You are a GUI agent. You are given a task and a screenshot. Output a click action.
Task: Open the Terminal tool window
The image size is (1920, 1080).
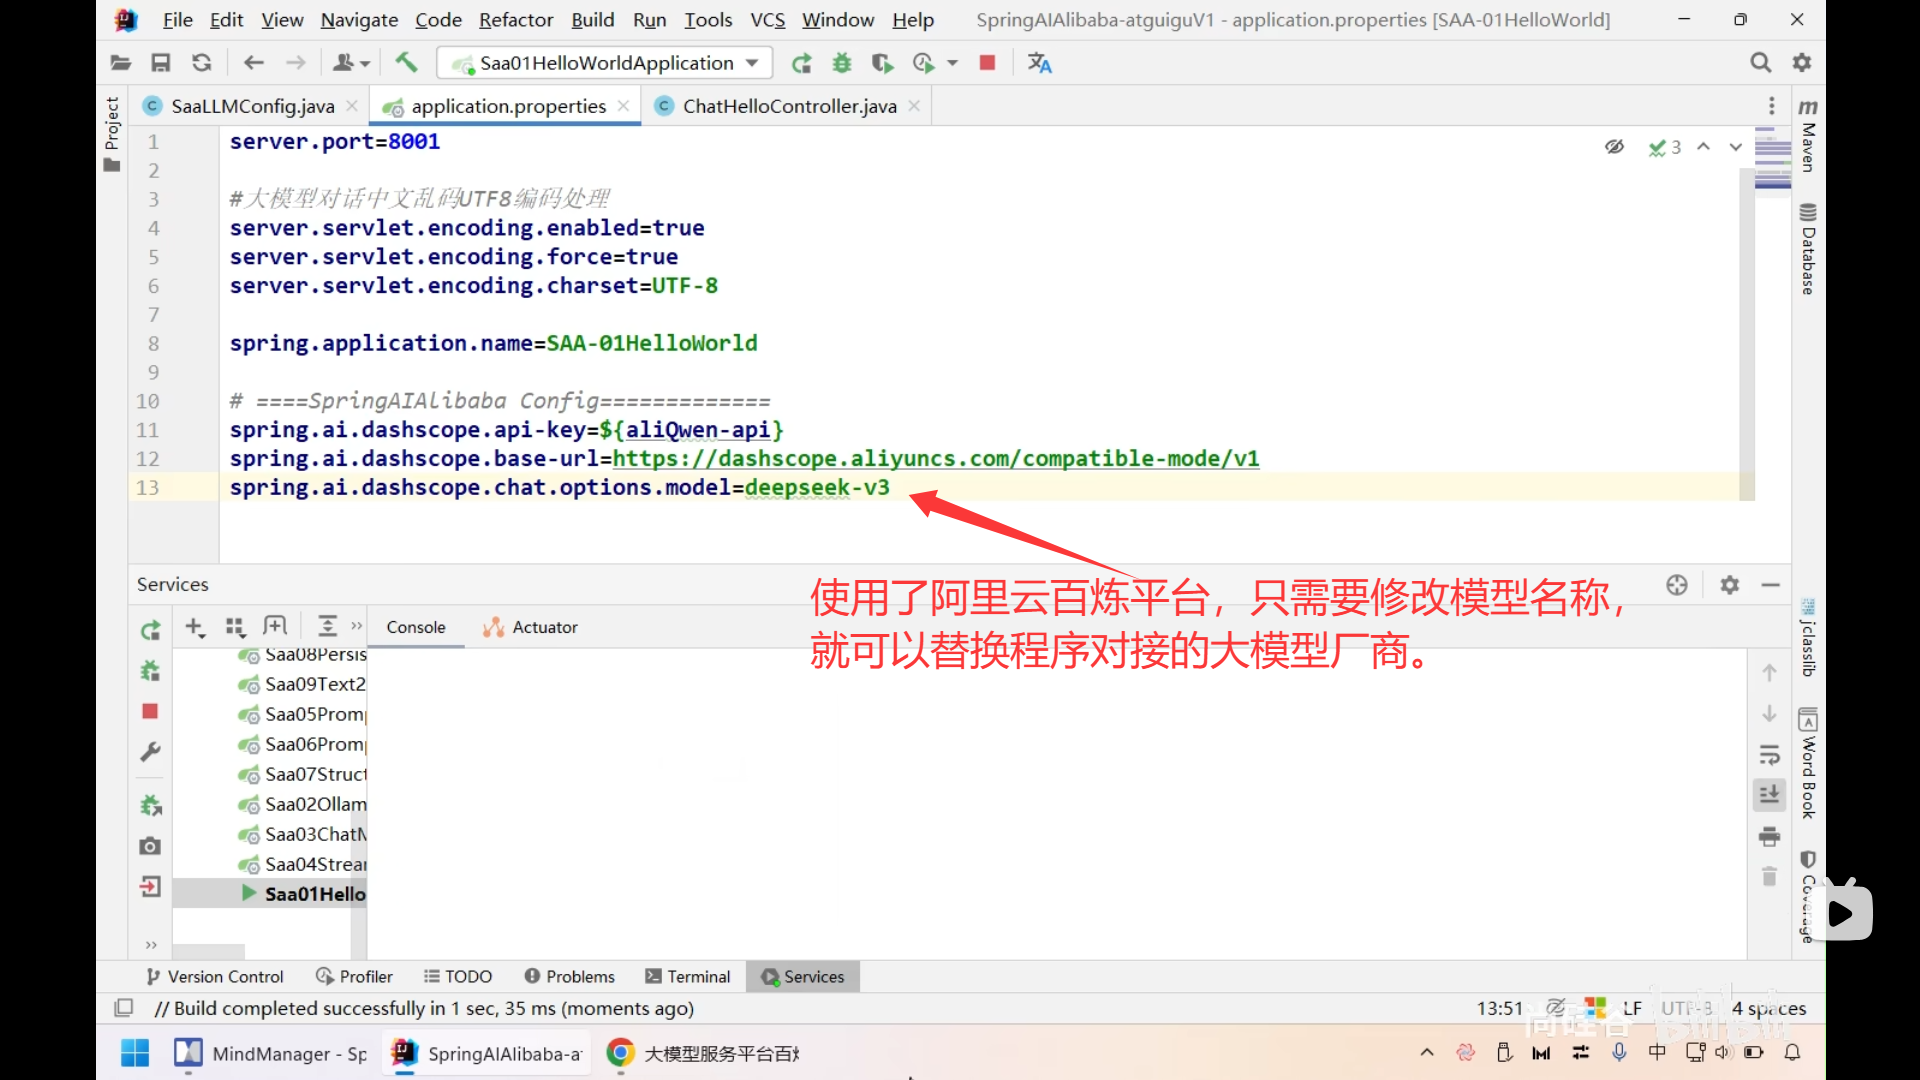tap(688, 977)
